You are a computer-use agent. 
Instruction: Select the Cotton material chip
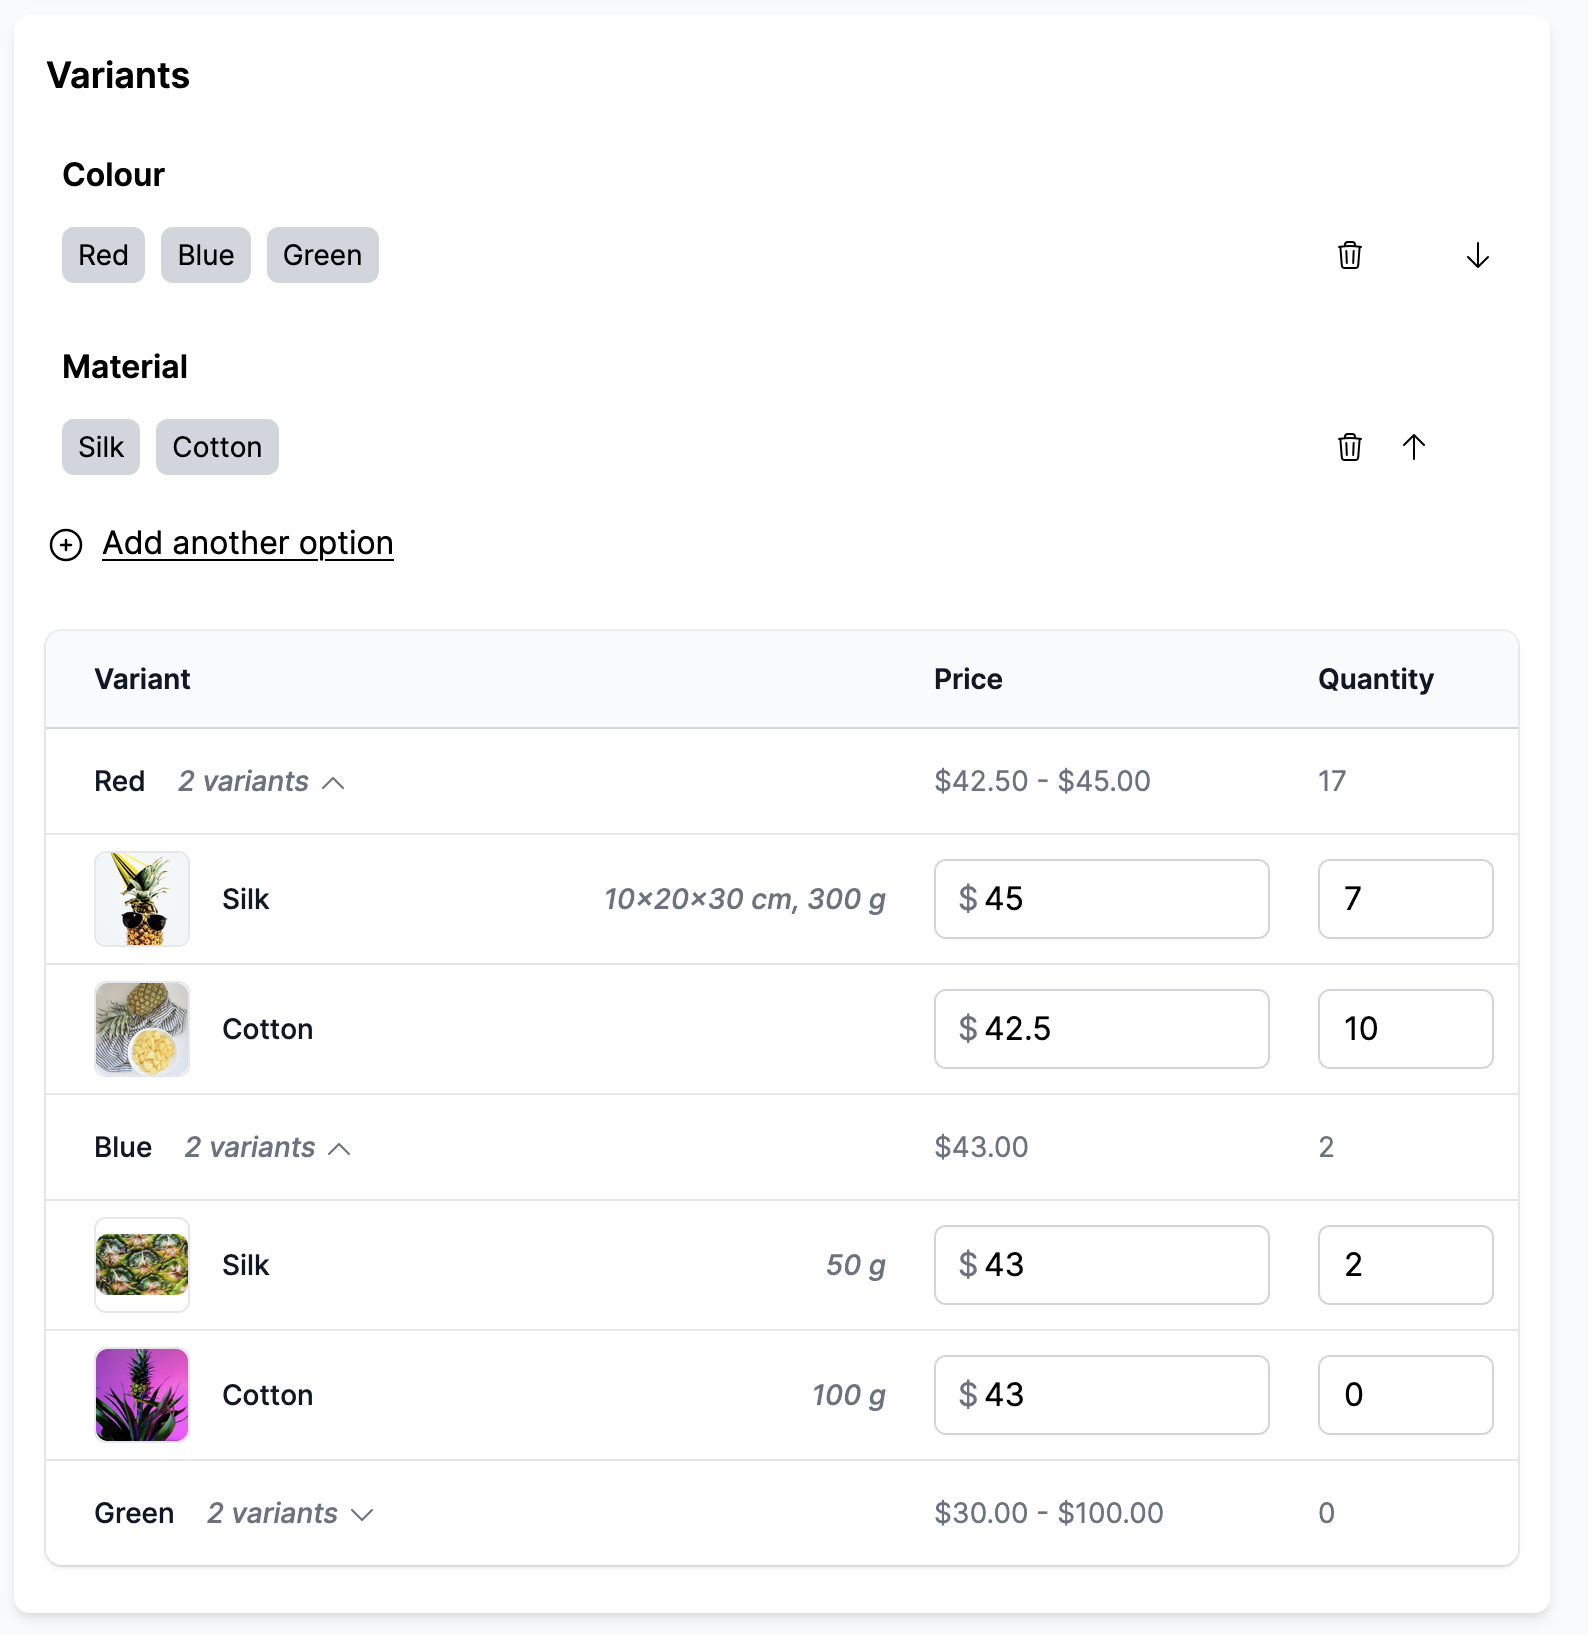tap(217, 447)
